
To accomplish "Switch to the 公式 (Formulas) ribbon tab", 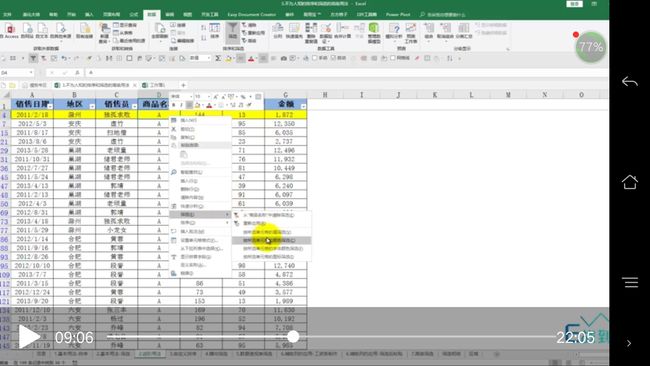I will (x=133, y=15).
